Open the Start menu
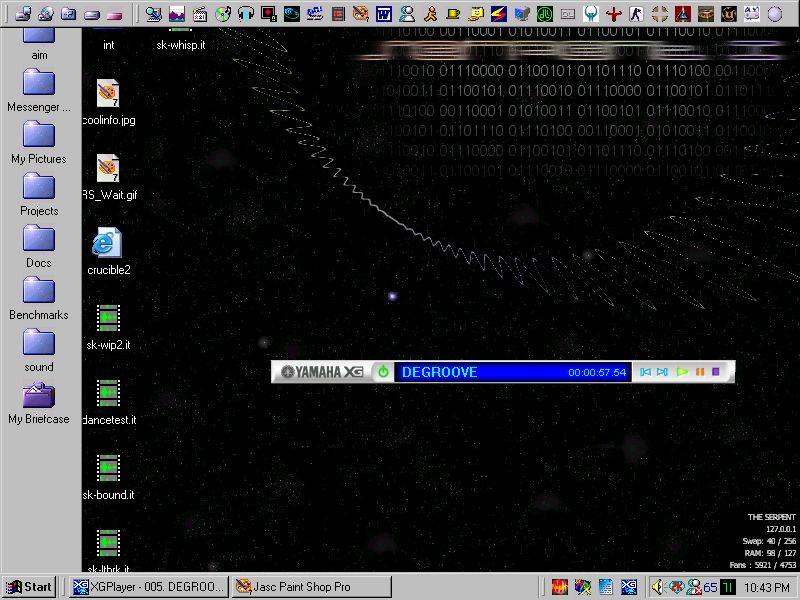This screenshot has height=600, width=800. tap(29, 587)
